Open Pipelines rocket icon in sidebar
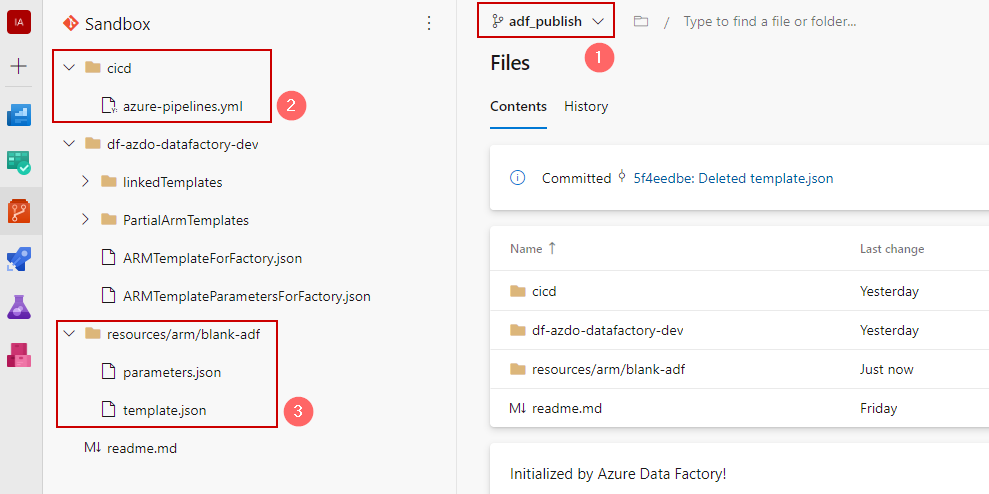Image resolution: width=989 pixels, height=494 pixels. click(19, 259)
